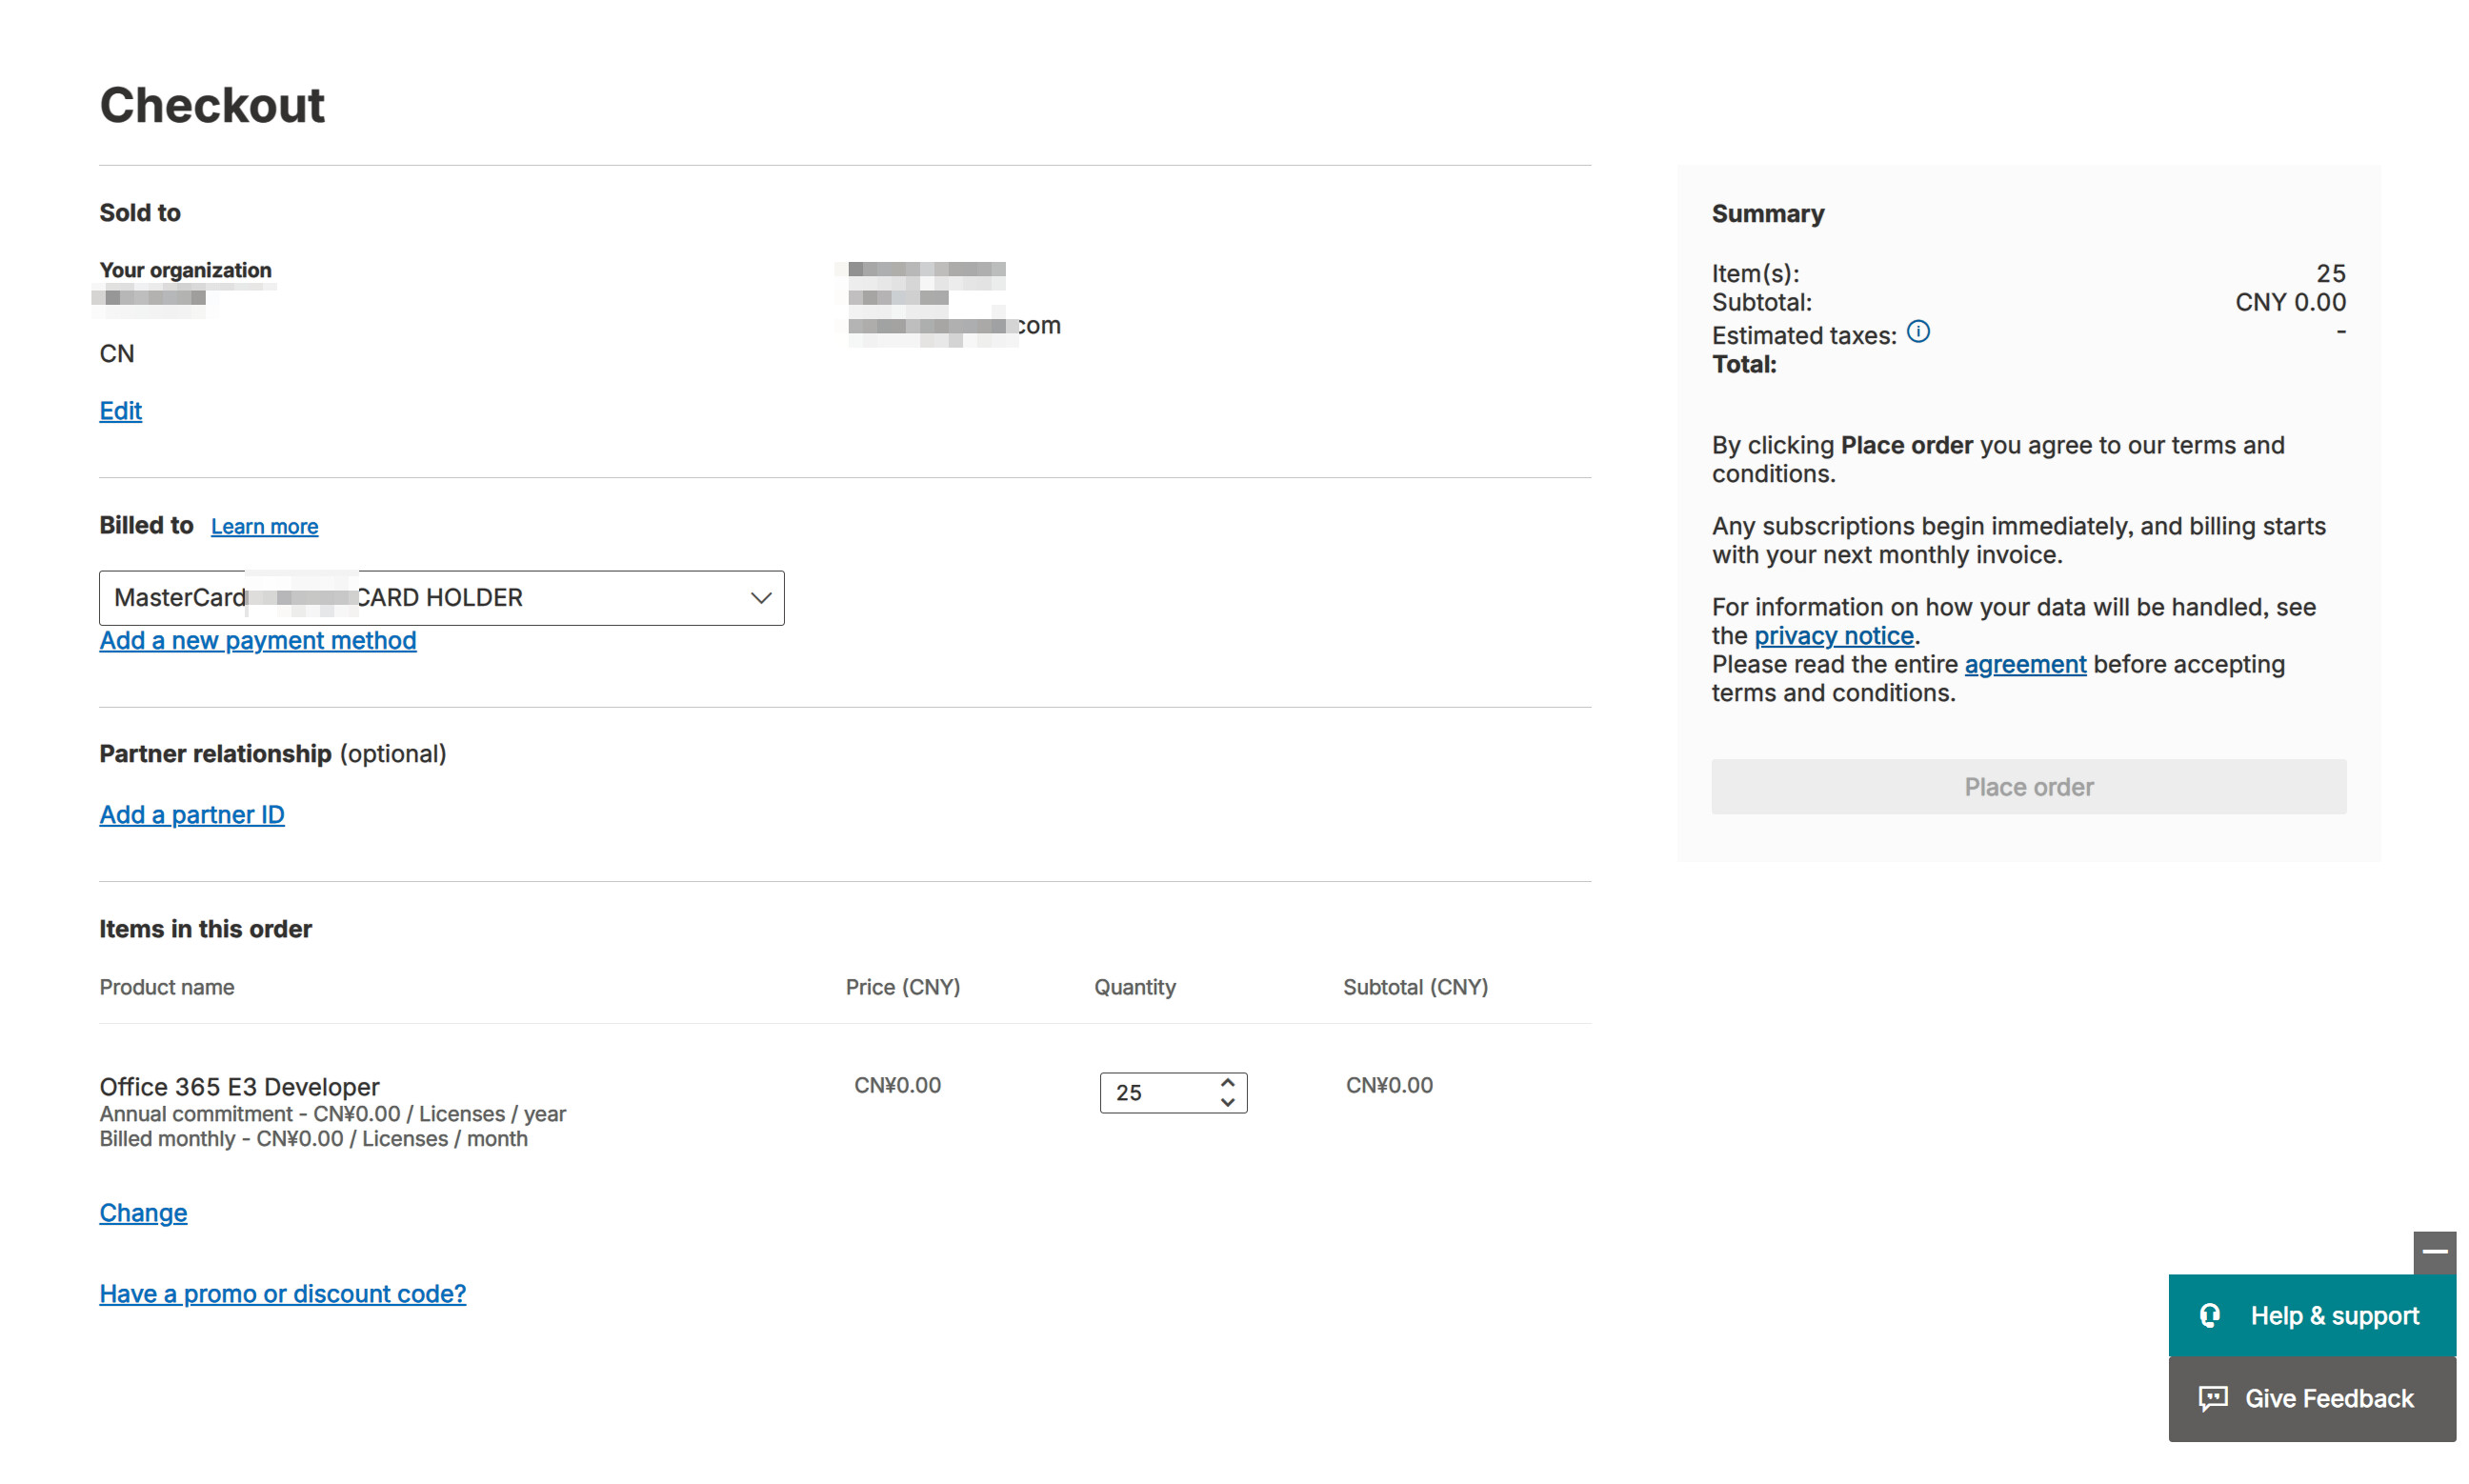Open the privacy notice link
2469x1484 pixels.
click(1833, 635)
